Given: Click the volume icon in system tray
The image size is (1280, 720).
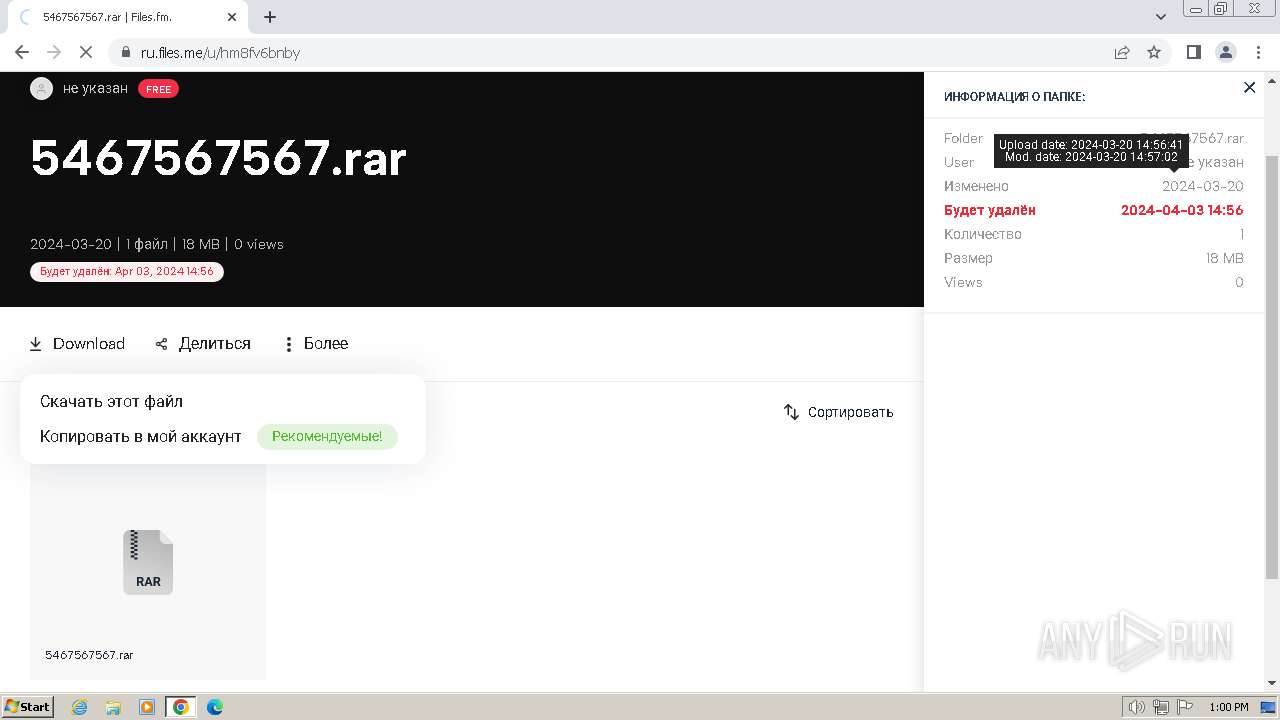Looking at the screenshot, I should [x=1136, y=707].
